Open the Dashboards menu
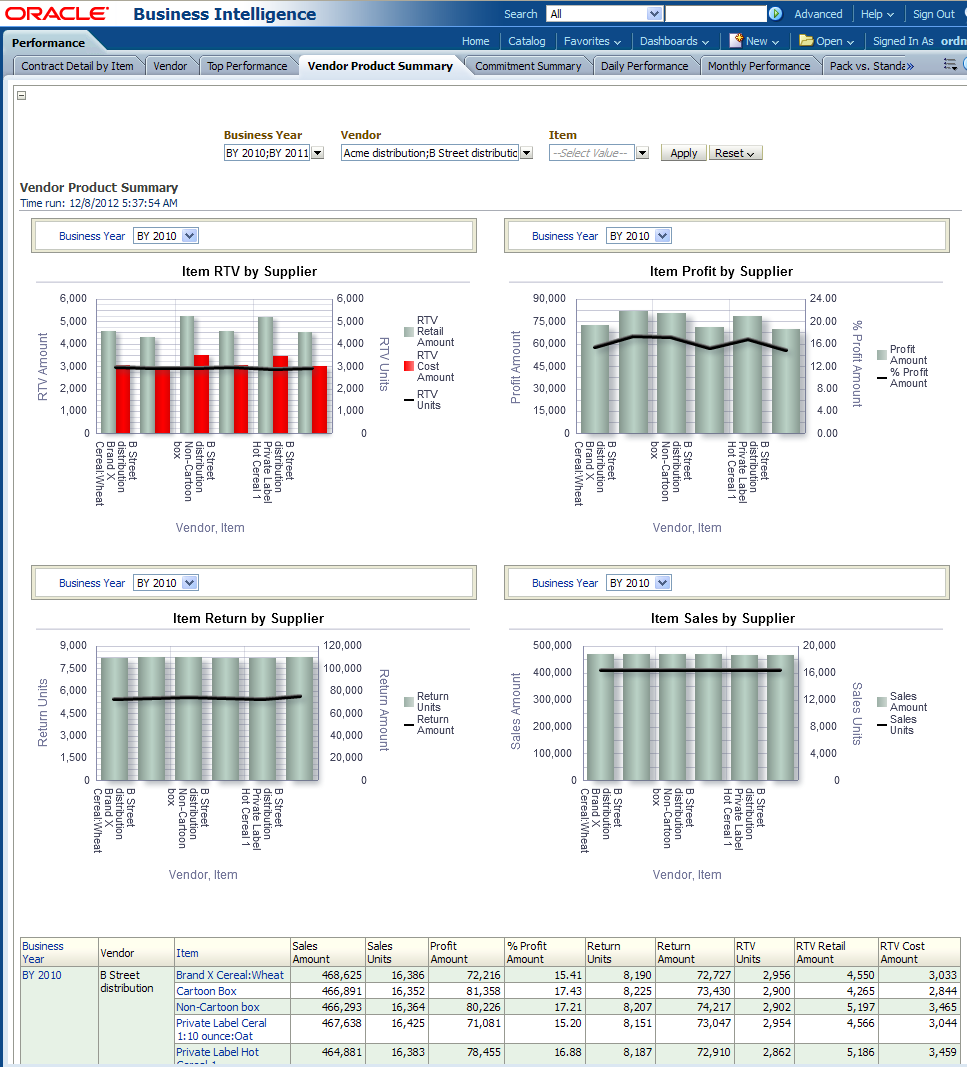The image size is (967, 1067). click(674, 41)
